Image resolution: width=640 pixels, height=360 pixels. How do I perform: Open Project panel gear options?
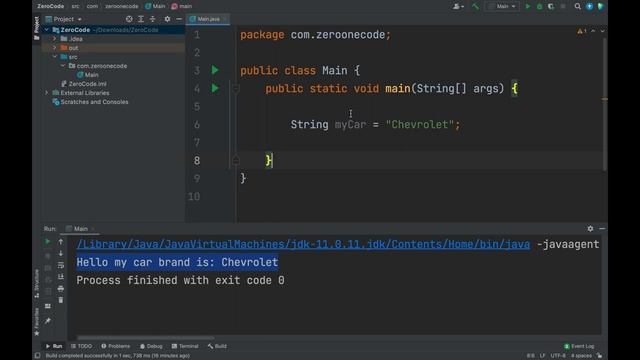tap(167, 19)
